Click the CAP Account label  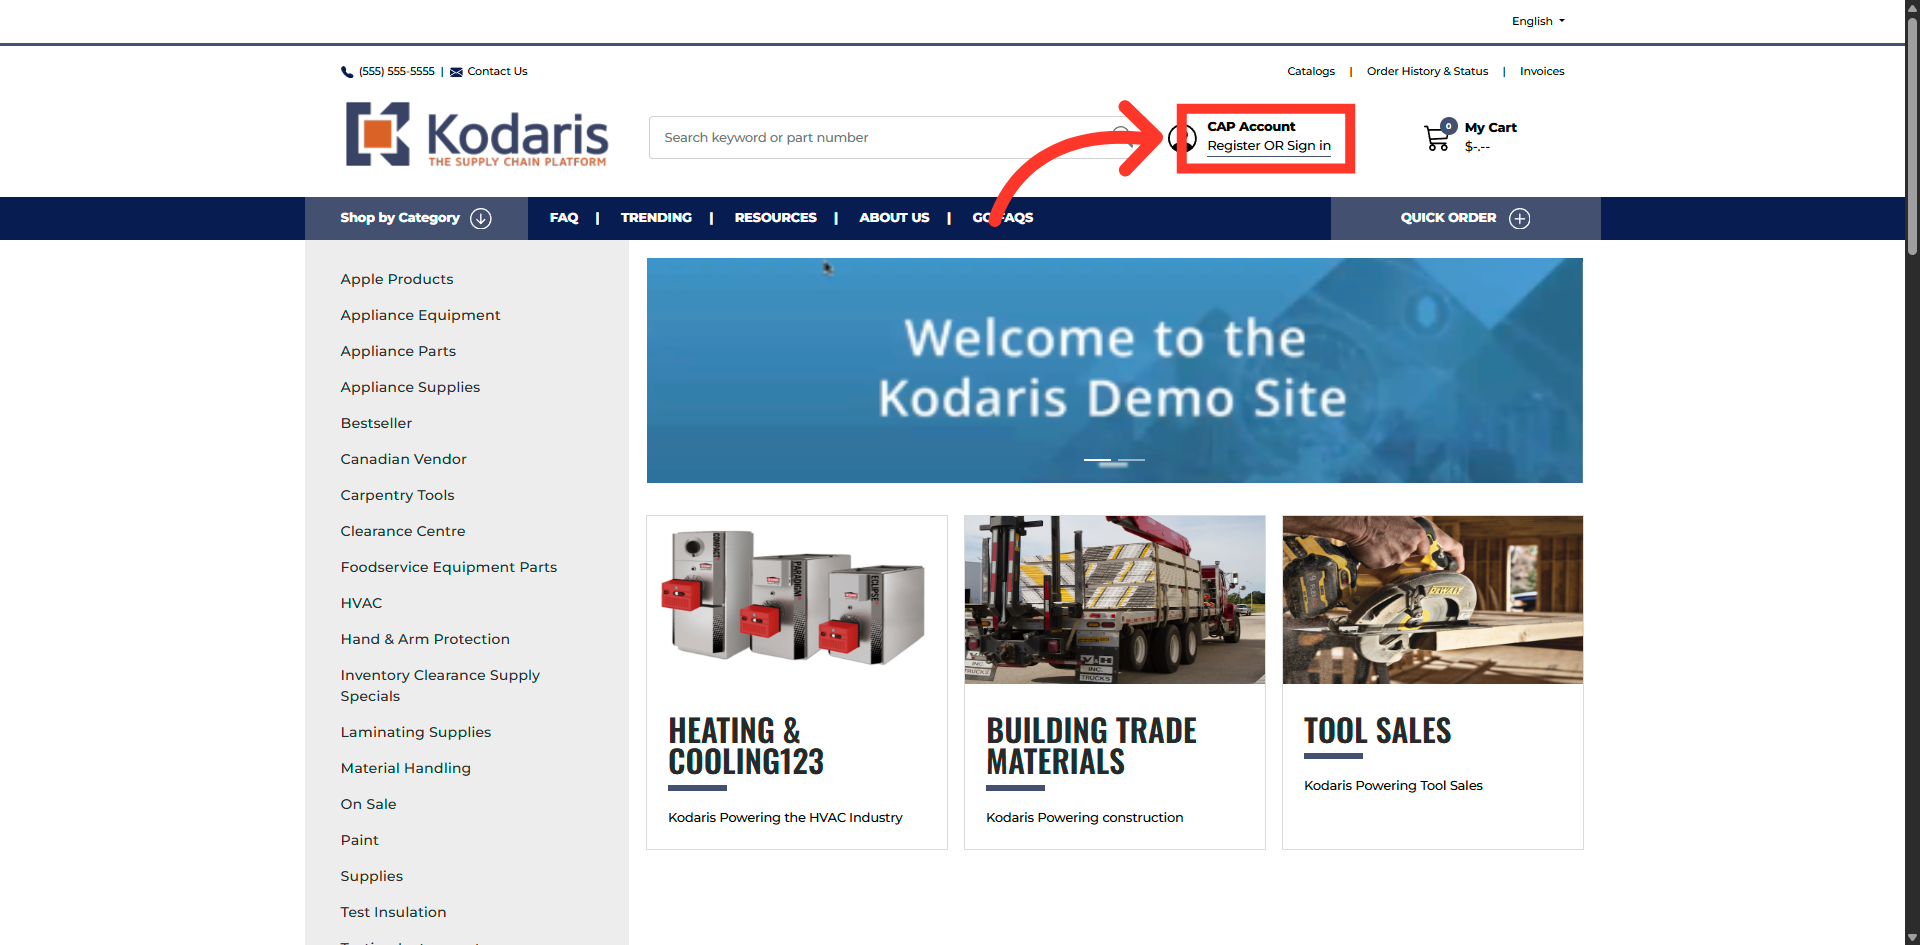(x=1251, y=127)
